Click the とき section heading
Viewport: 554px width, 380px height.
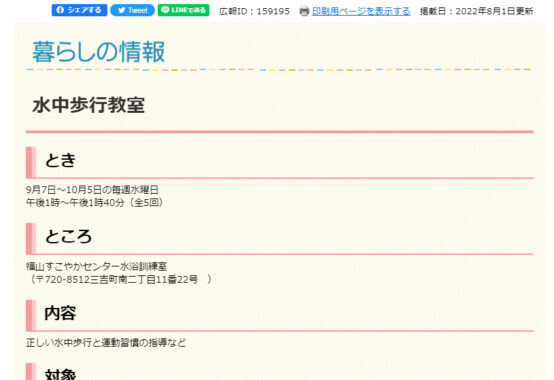60,160
